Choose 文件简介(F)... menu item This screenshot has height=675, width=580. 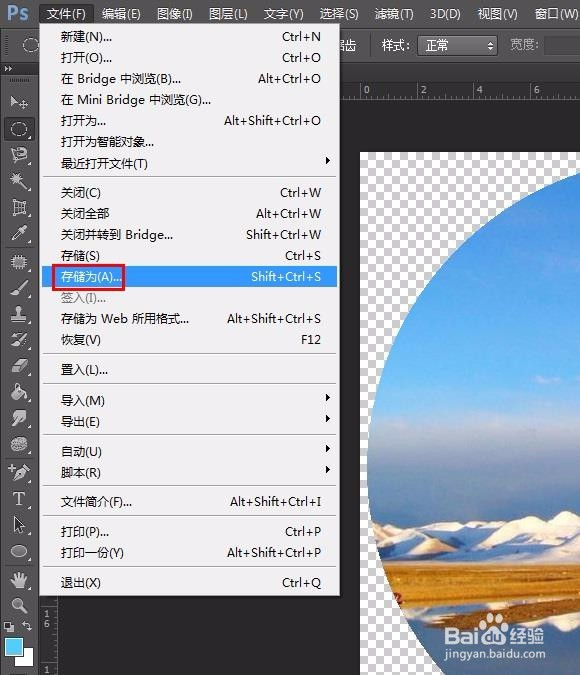coord(189,502)
